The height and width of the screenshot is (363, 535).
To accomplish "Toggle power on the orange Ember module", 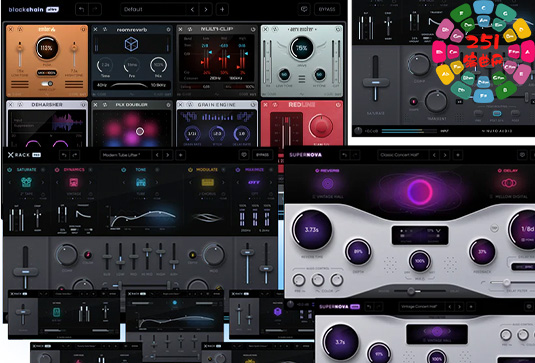I will pyautogui.click(x=83, y=29).
